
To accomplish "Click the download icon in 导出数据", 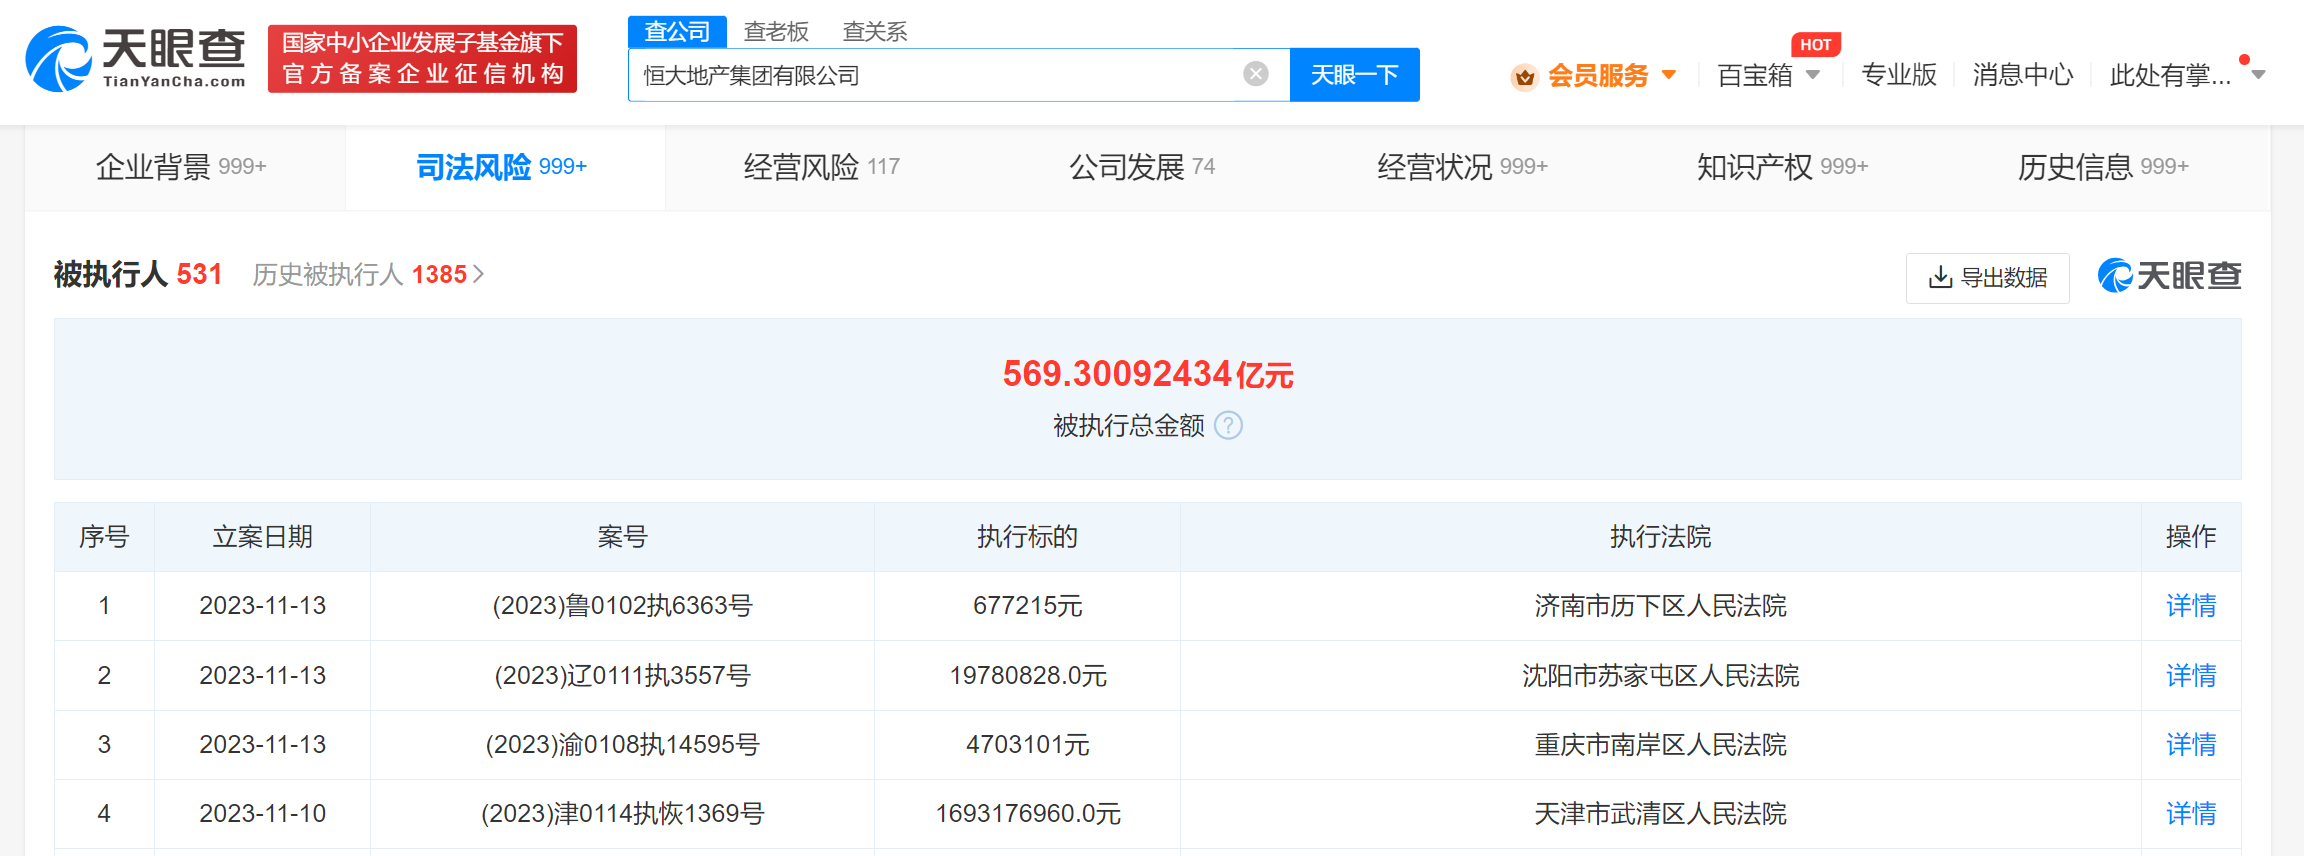I will point(1940,277).
